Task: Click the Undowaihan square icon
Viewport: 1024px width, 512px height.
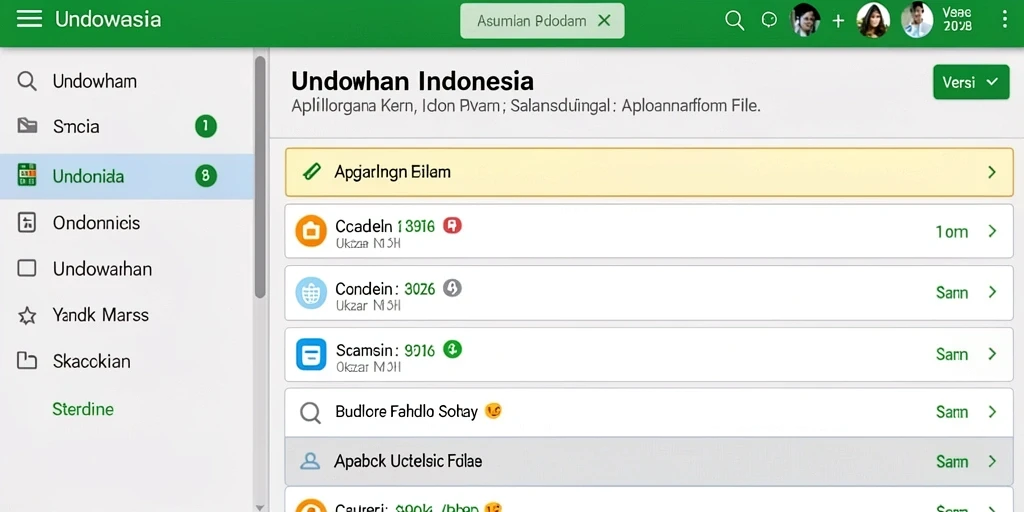Action: pyautogui.click(x=27, y=268)
